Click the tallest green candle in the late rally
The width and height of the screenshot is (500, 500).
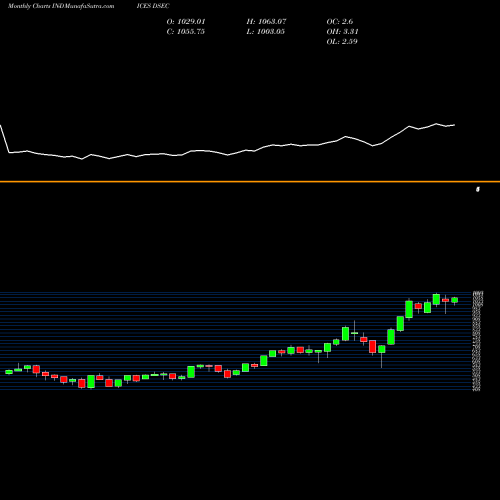[x=409, y=309]
